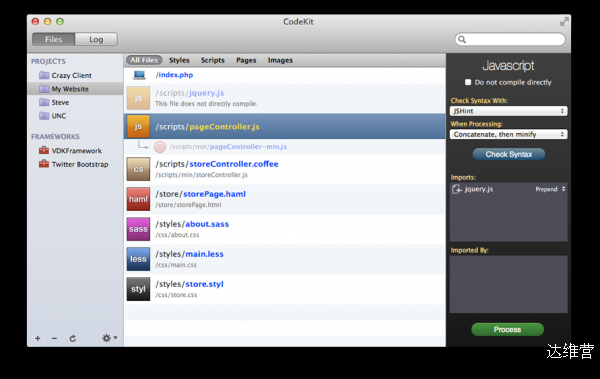Select the /scripts/jquery.js file row
This screenshot has height=379, width=600.
tap(285, 98)
